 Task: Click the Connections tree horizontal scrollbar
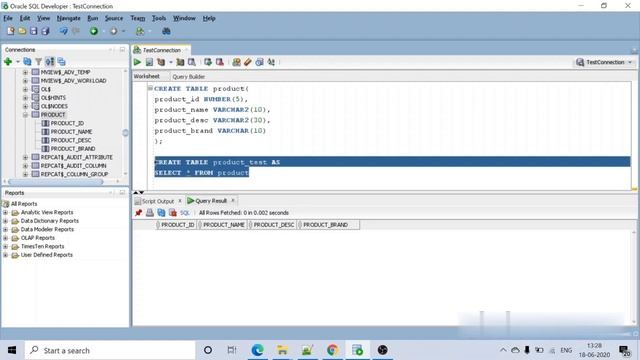click(56, 181)
